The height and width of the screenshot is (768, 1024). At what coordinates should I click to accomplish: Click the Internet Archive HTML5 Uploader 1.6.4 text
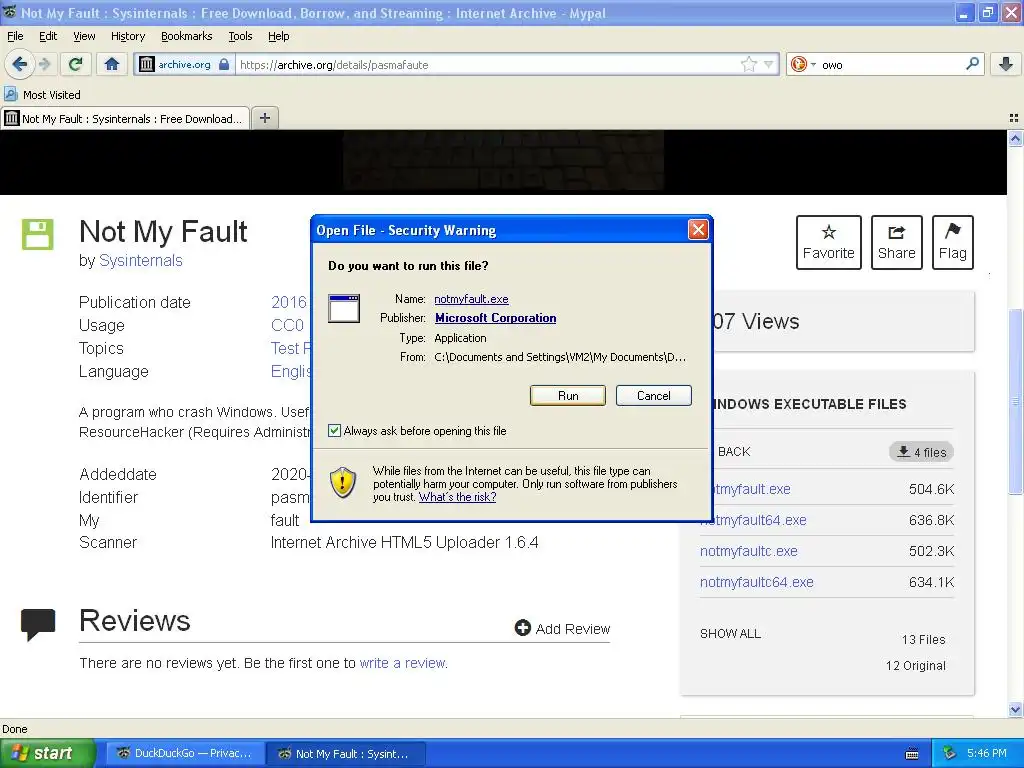pyautogui.click(x=404, y=543)
